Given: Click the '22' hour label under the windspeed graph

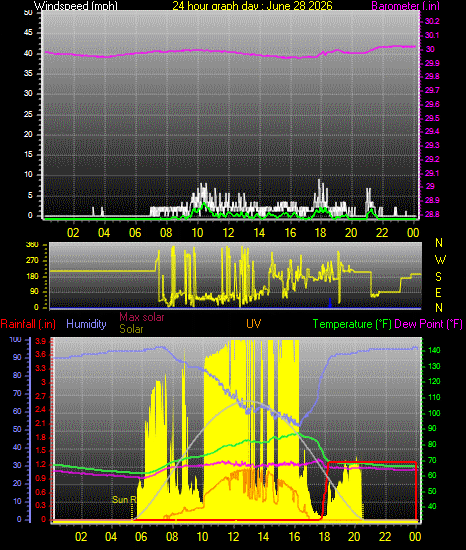Looking at the screenshot, I should (382, 233).
